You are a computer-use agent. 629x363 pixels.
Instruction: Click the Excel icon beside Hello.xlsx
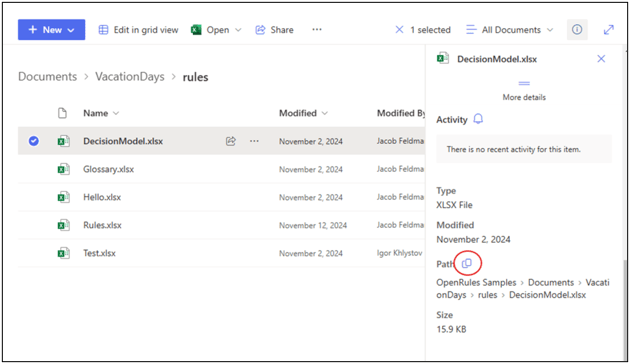[x=63, y=197]
